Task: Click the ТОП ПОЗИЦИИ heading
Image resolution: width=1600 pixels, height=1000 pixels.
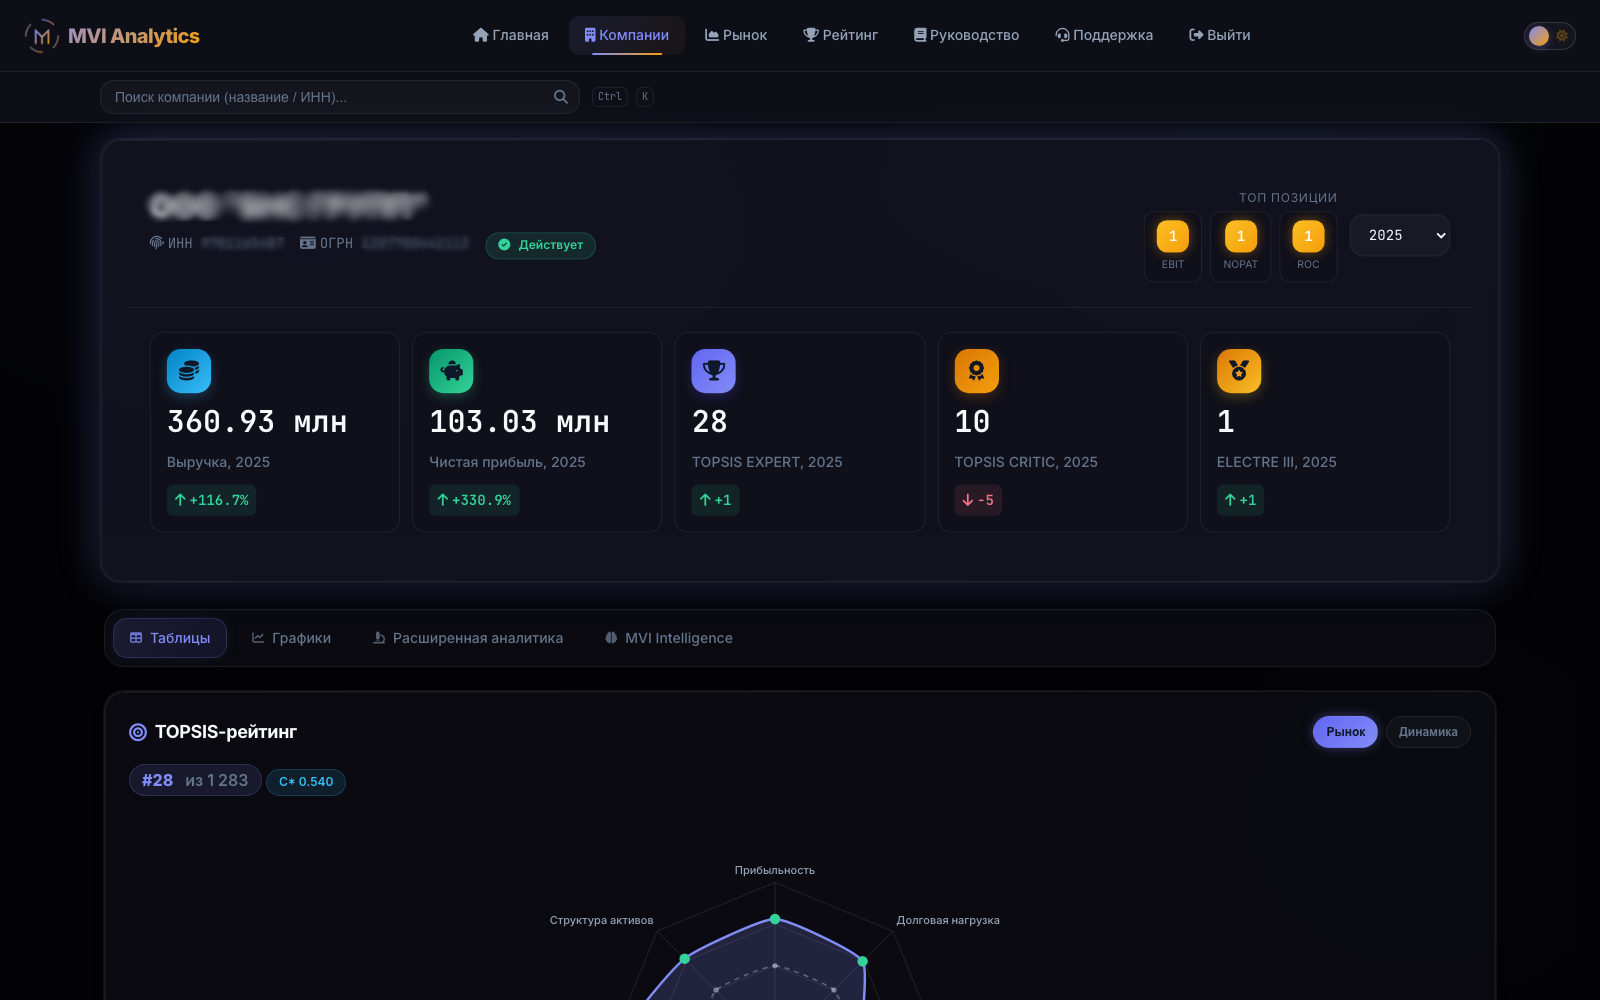Action: coord(1288,198)
